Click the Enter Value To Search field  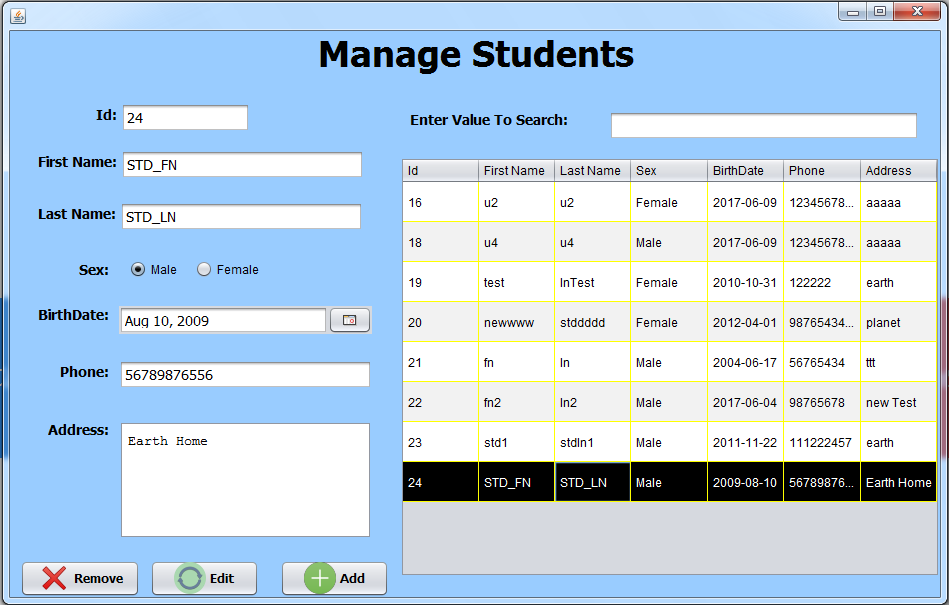(763, 124)
